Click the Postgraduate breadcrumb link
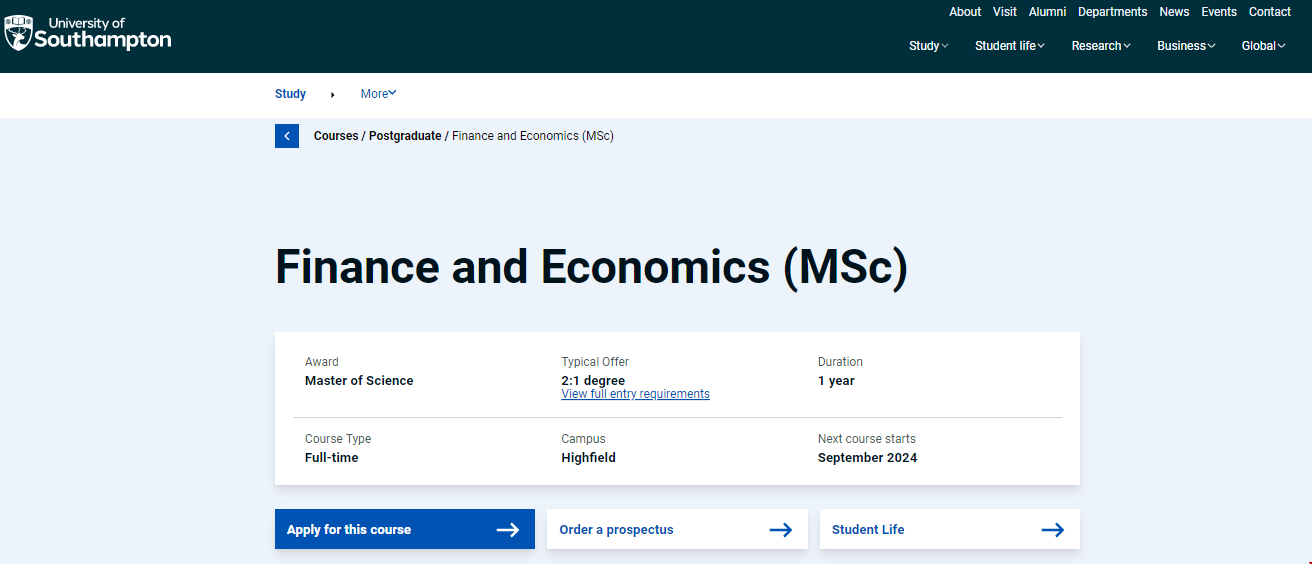This screenshot has height=564, width=1312. pyautogui.click(x=404, y=136)
